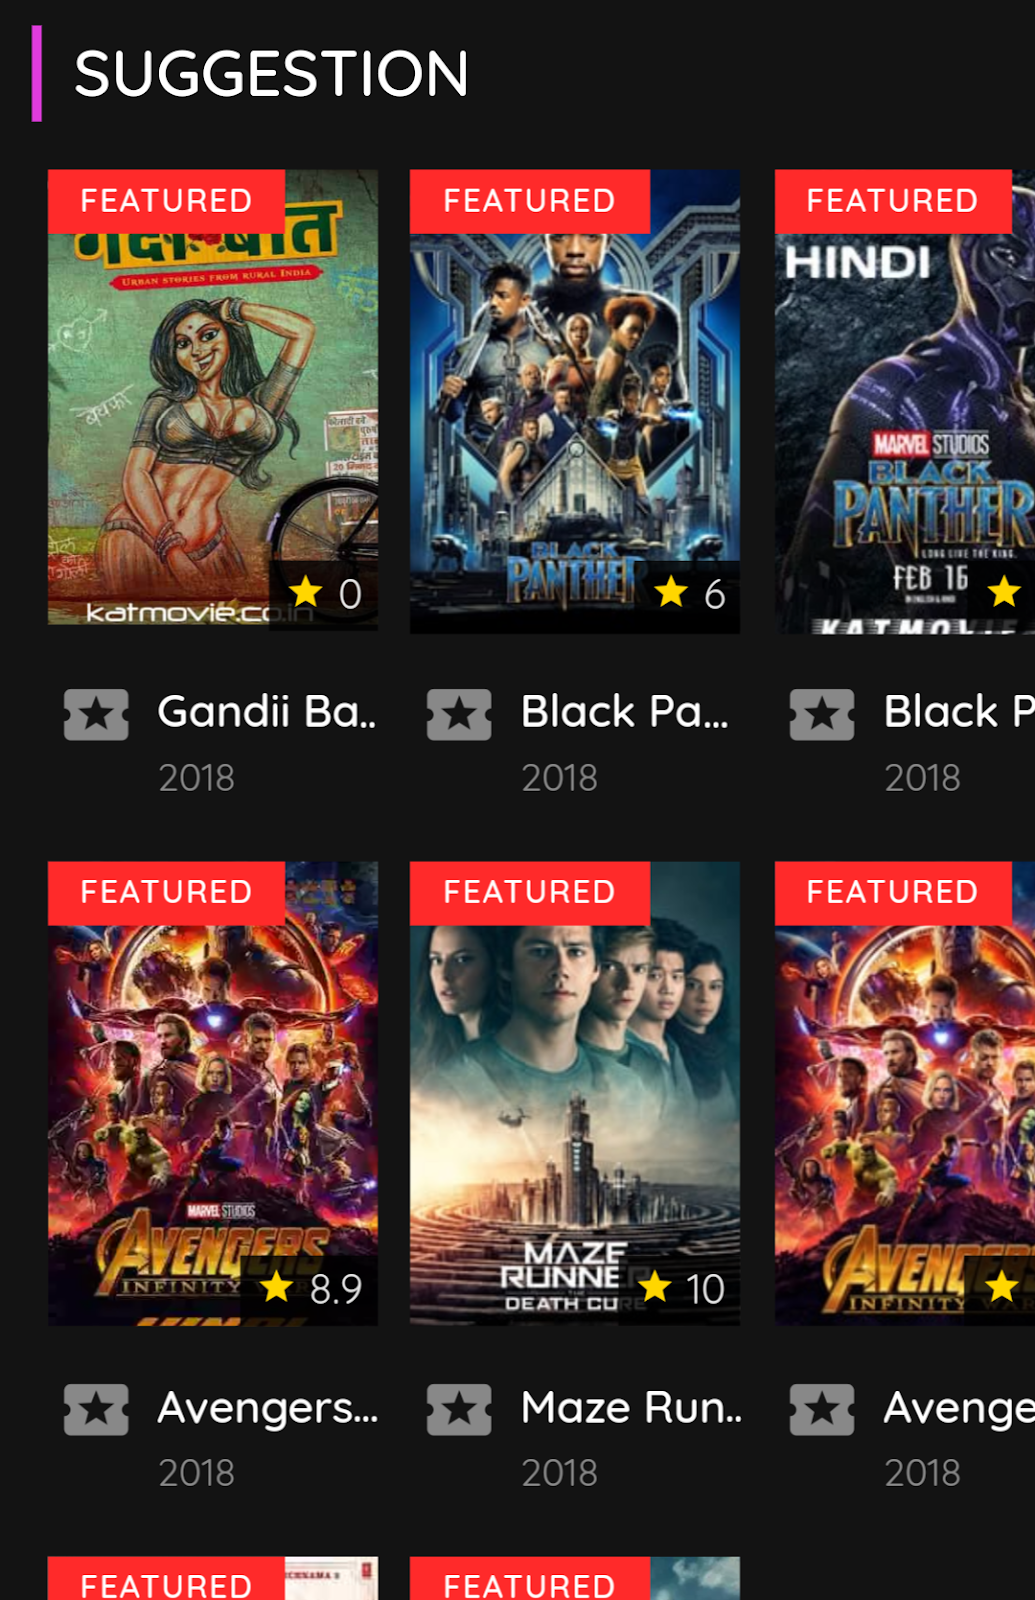Select the favorite ticket icon beside Avengers
1035x1600 pixels.
tap(96, 1408)
